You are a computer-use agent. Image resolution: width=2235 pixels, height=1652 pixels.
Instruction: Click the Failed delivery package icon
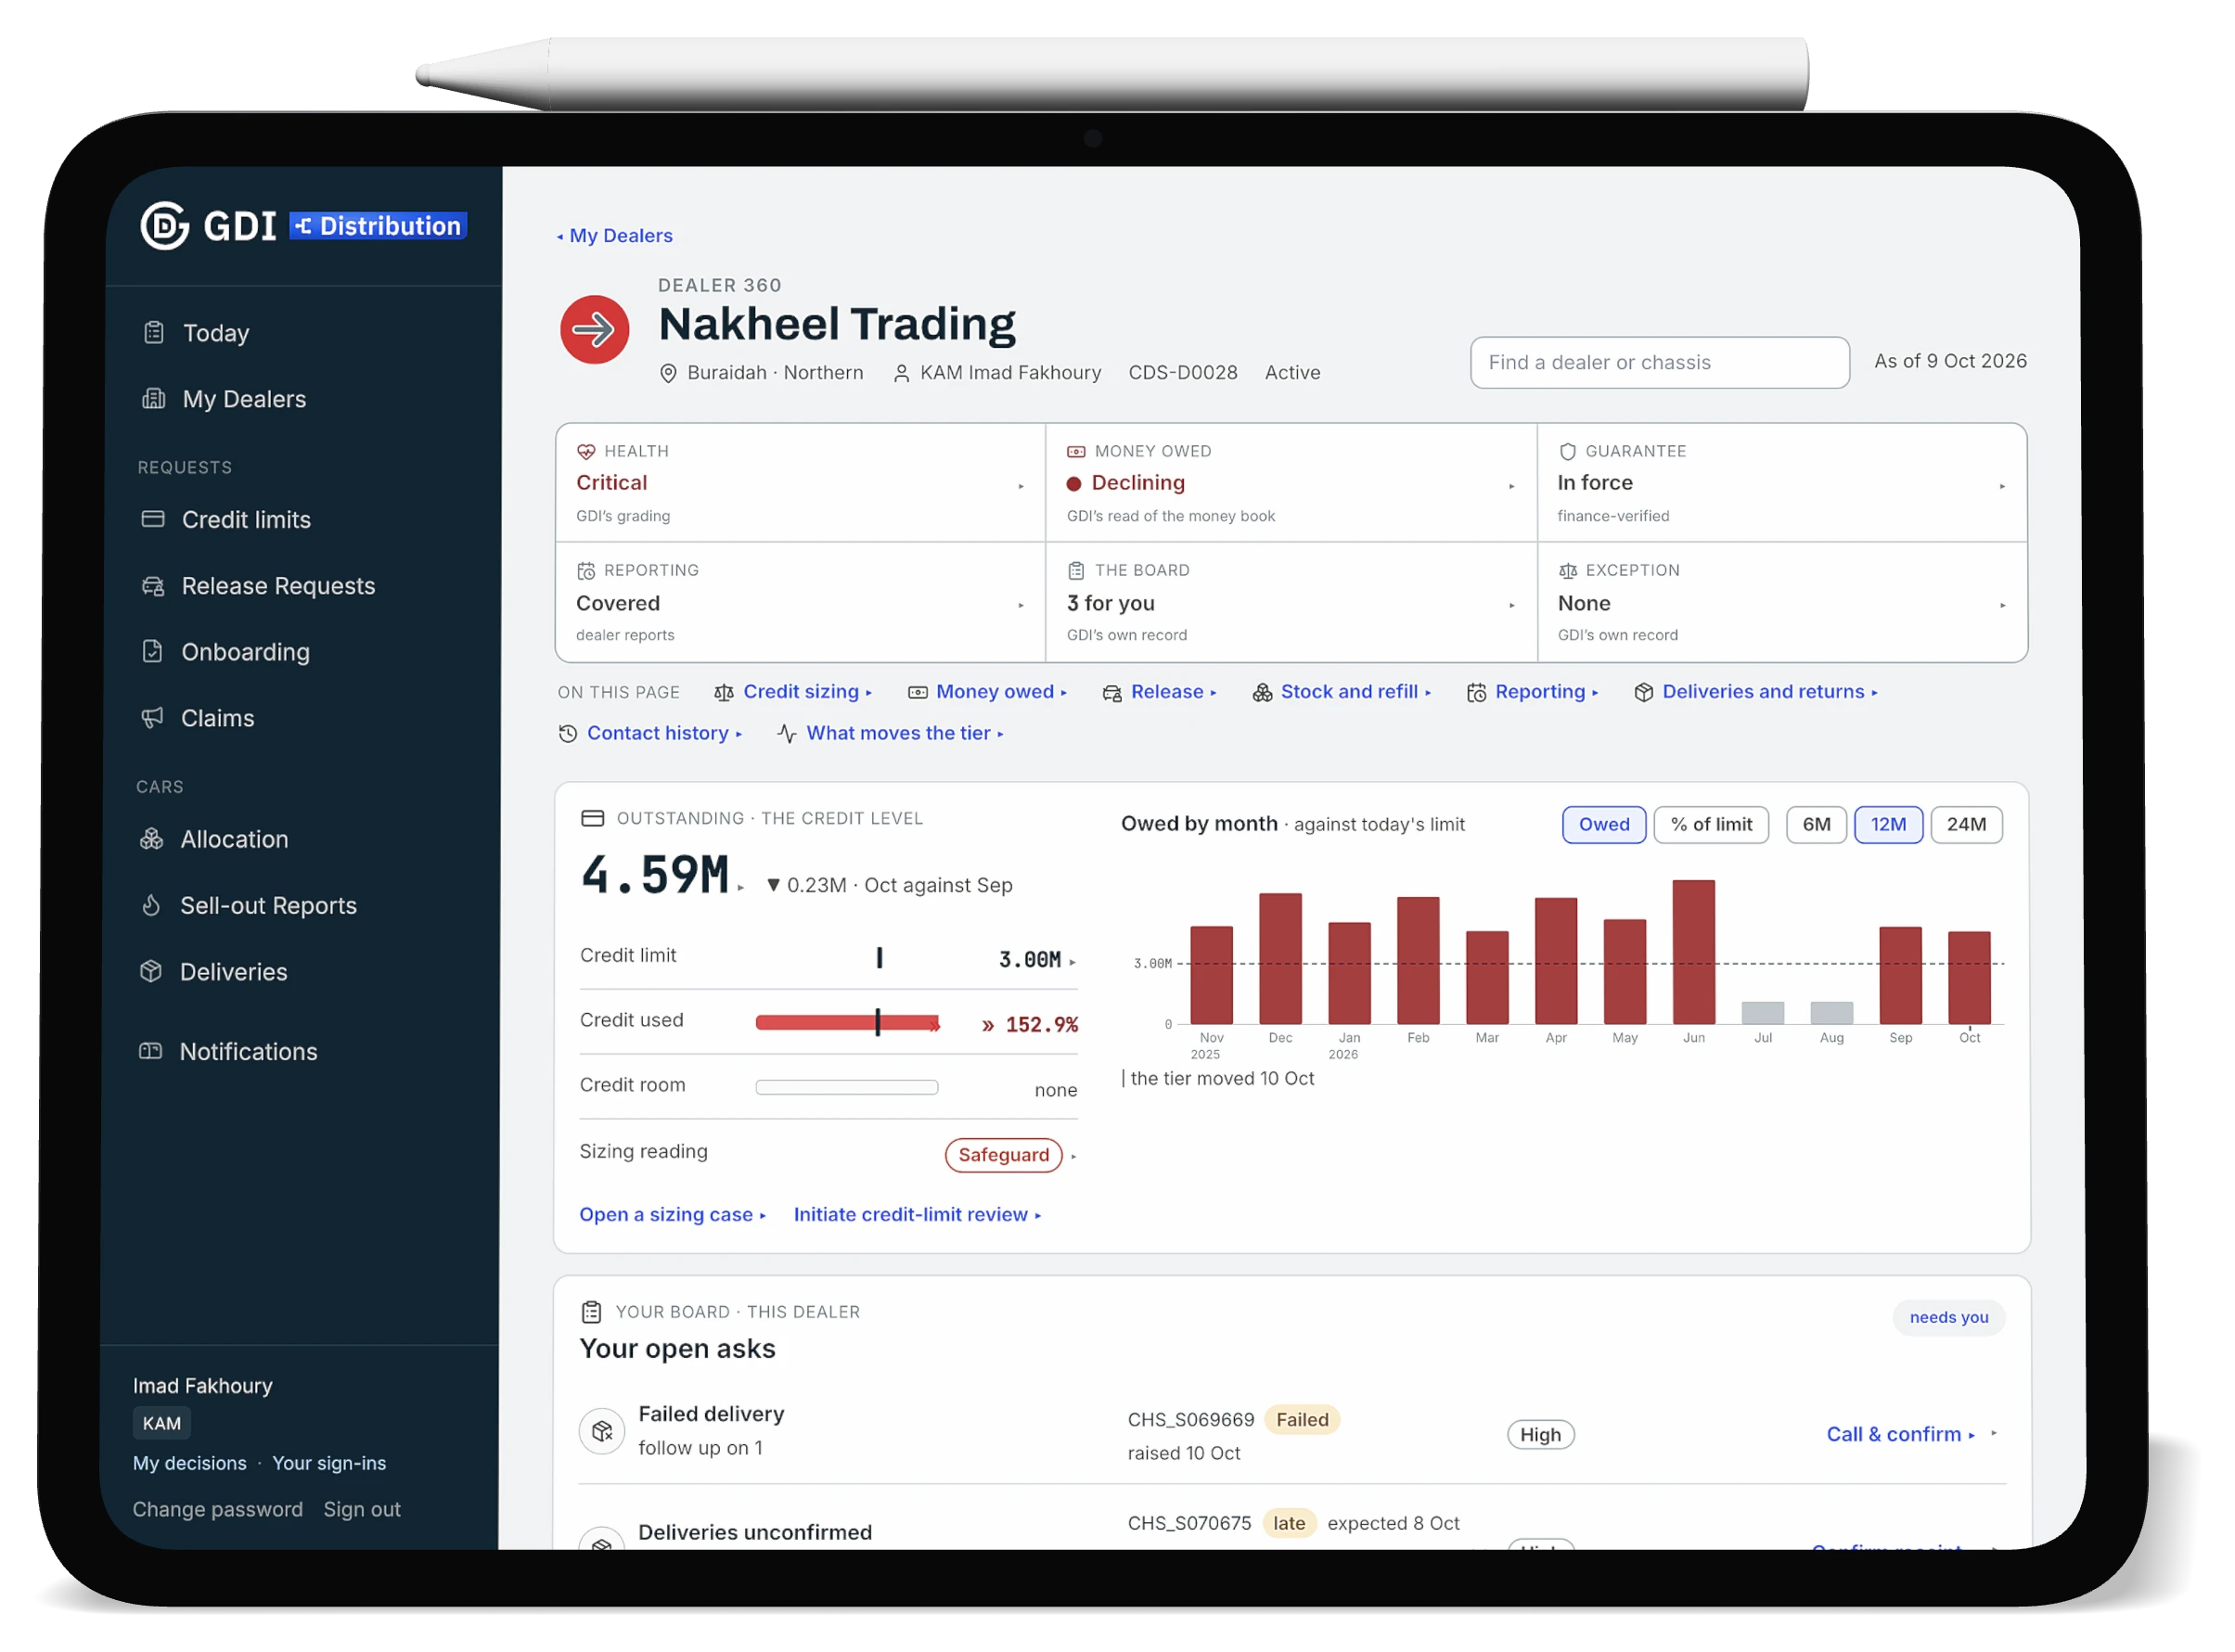[602, 1431]
